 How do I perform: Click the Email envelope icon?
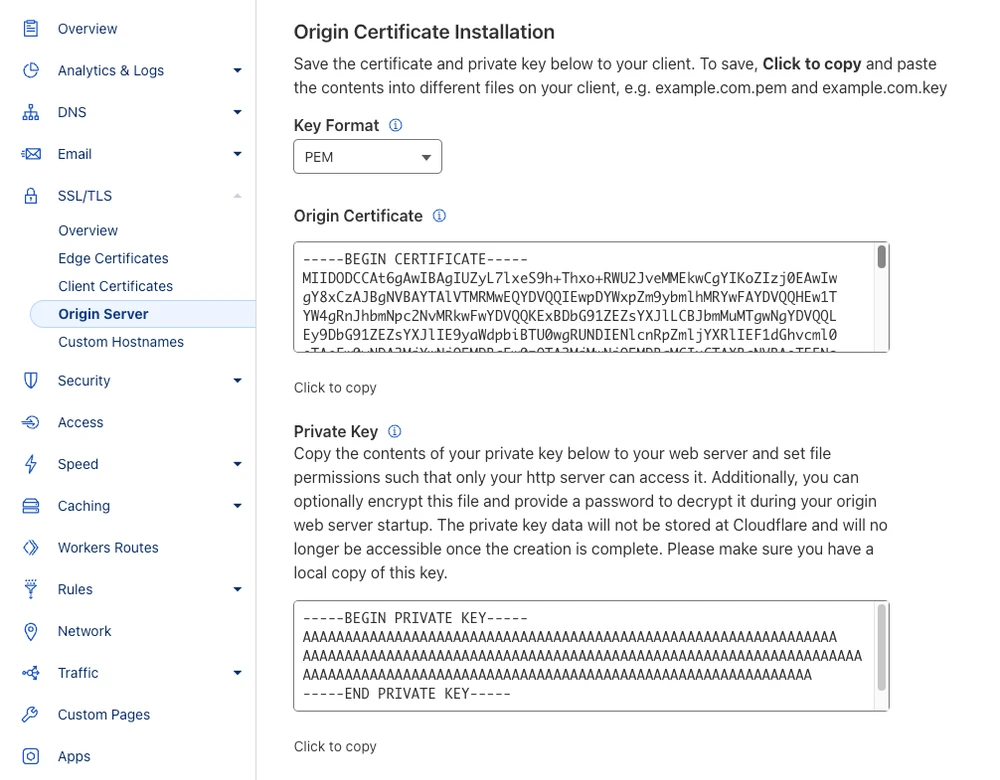[x=31, y=154]
